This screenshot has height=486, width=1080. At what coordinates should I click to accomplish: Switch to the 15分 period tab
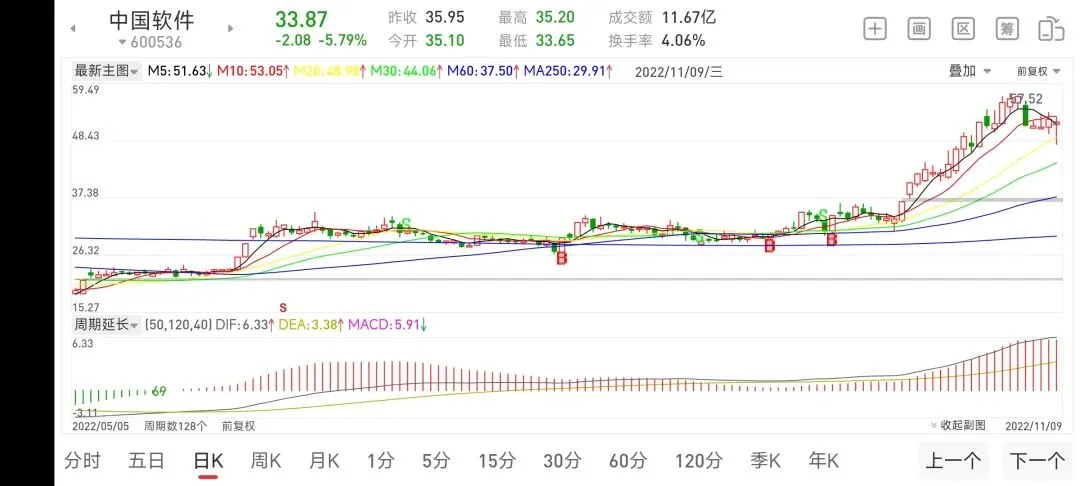497,461
